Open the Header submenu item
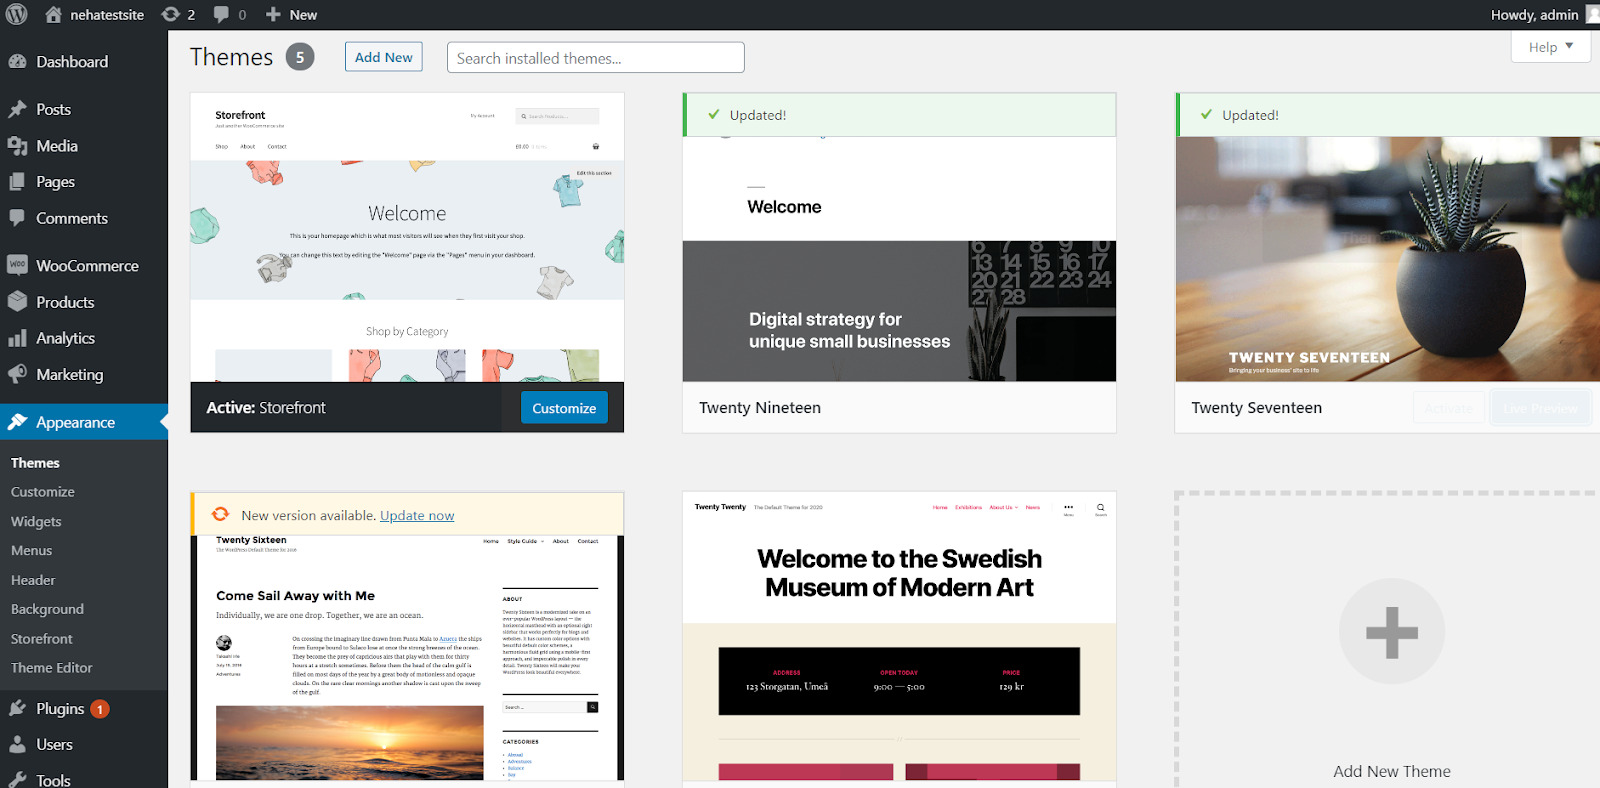This screenshot has height=788, width=1600. pyautogui.click(x=33, y=580)
